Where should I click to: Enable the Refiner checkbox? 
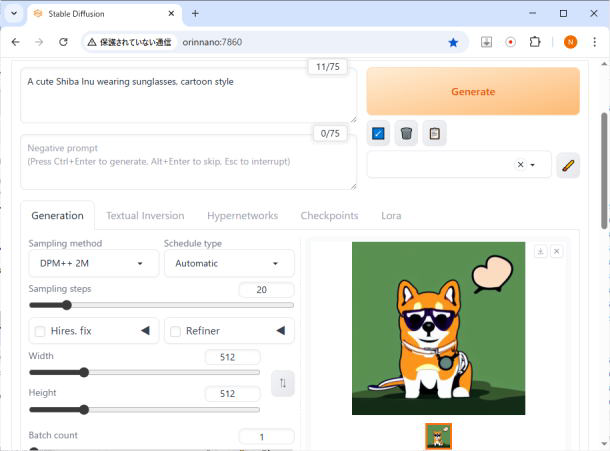click(x=174, y=331)
